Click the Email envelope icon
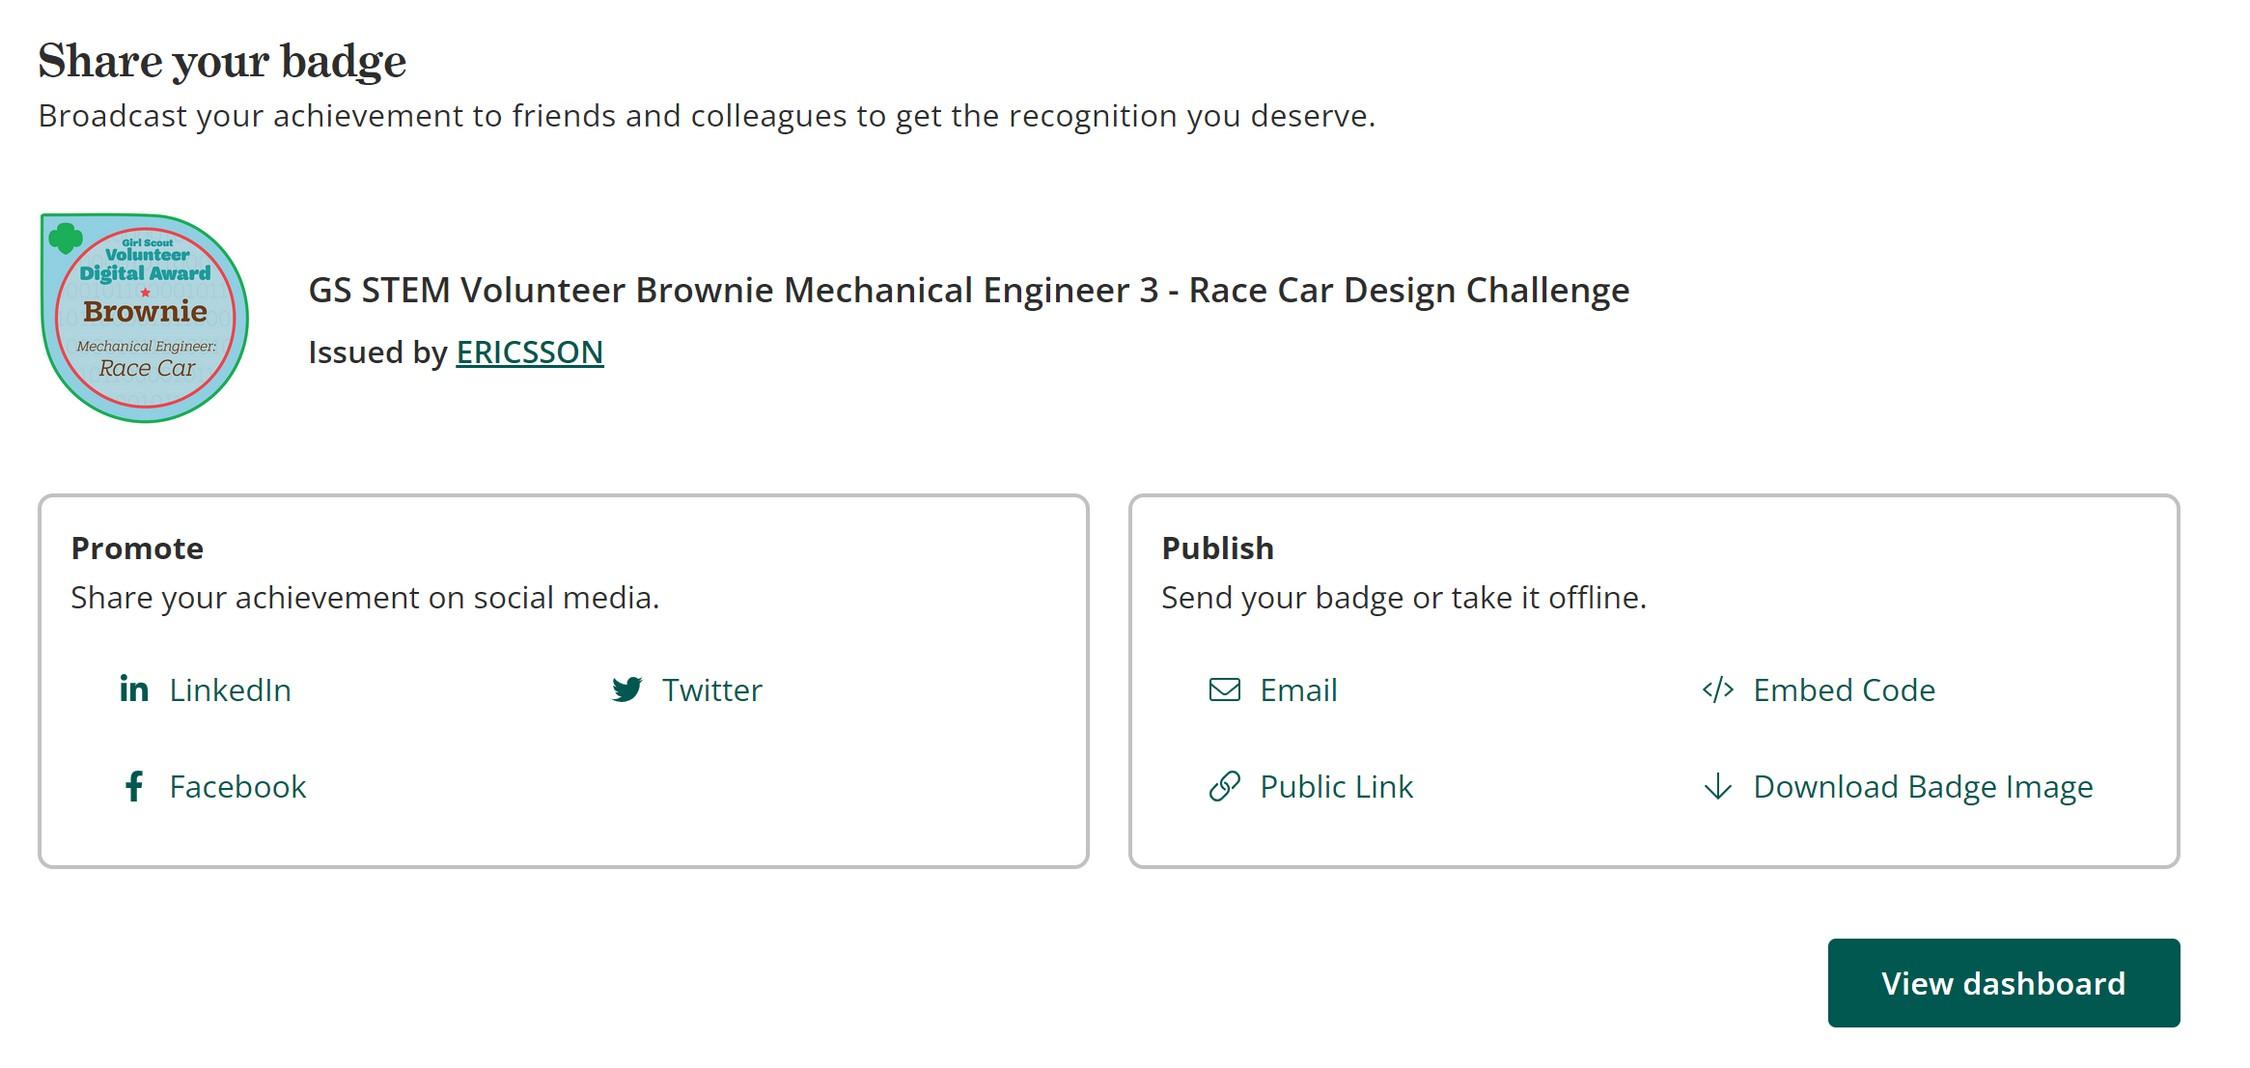 (1224, 689)
